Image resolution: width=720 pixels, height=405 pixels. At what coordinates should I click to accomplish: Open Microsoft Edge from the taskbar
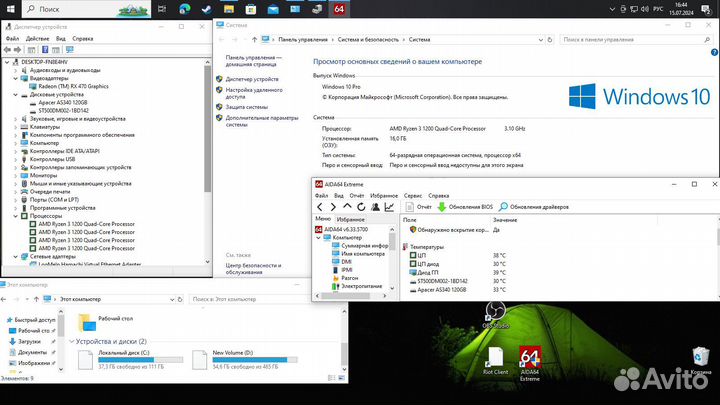tap(185, 9)
